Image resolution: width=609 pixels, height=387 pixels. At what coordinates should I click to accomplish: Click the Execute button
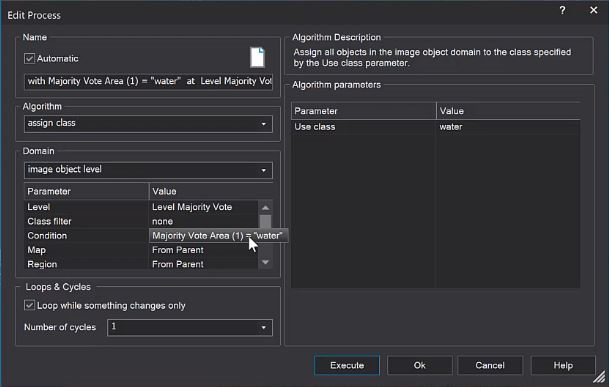click(347, 365)
